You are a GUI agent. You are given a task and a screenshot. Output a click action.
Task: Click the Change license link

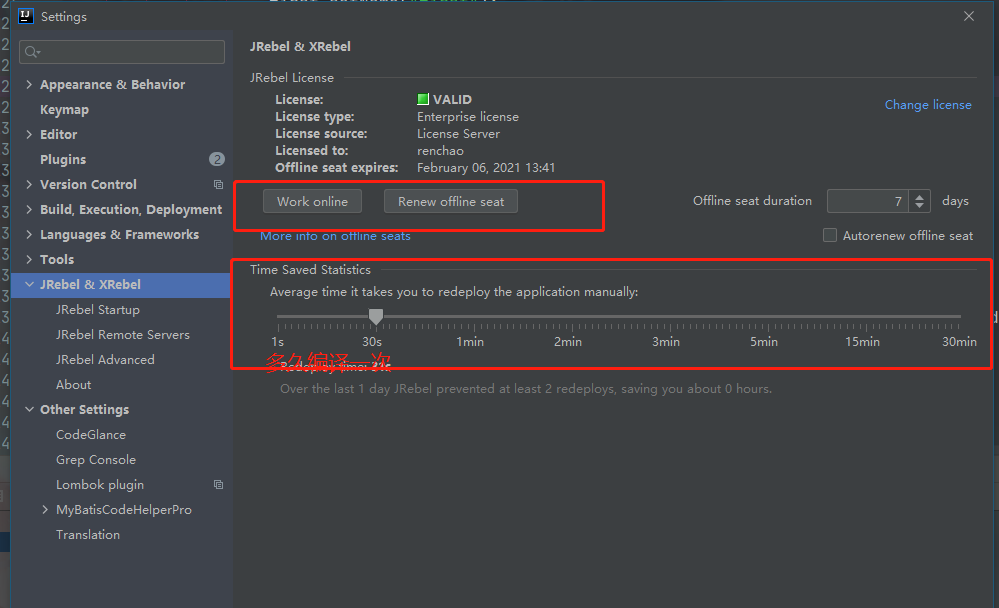pos(928,105)
